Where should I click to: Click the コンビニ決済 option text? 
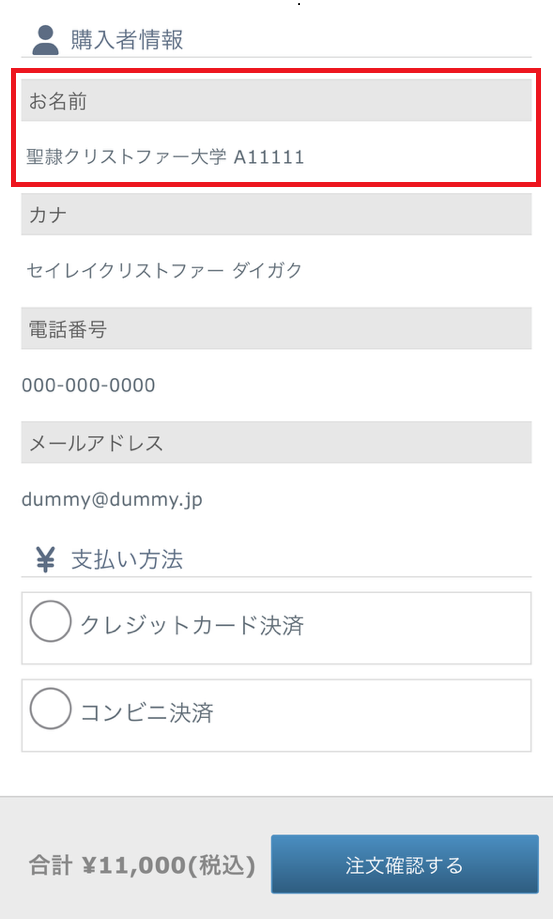[147, 713]
